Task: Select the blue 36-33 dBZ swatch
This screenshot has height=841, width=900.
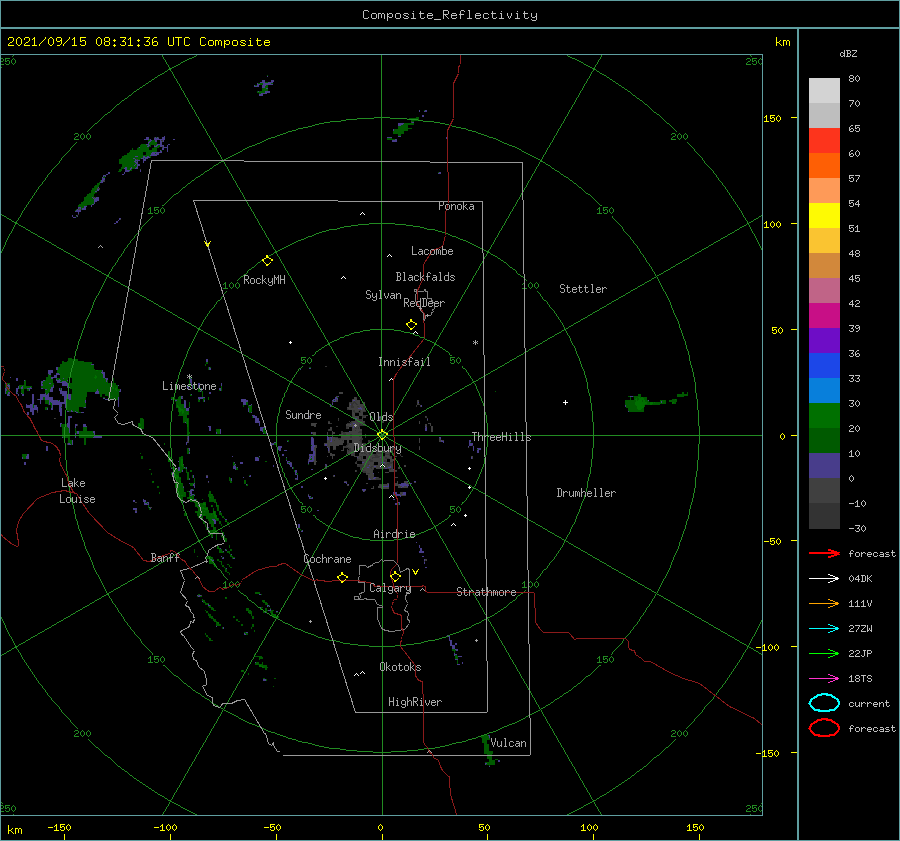Action: (824, 366)
